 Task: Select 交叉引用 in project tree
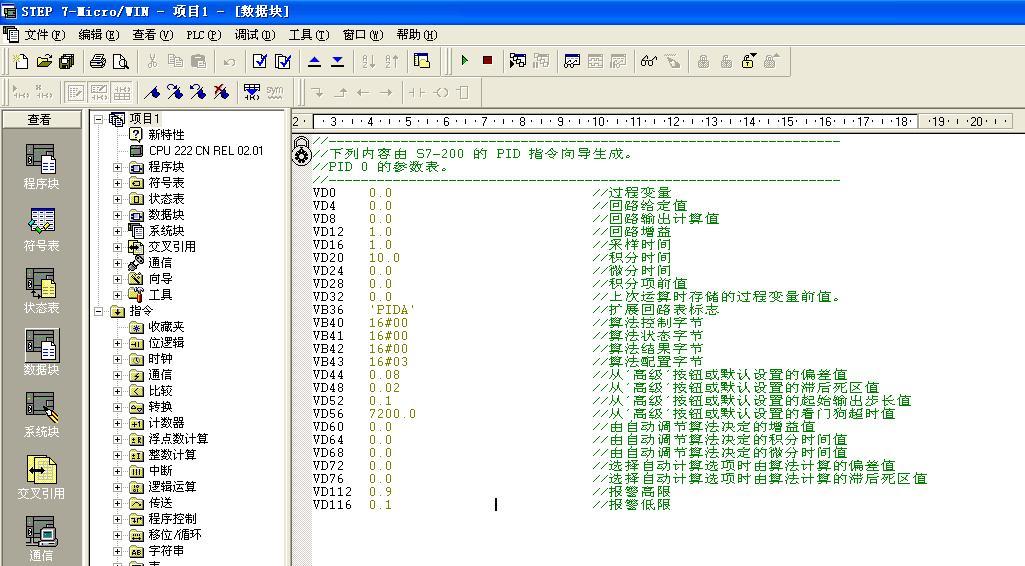(172, 247)
